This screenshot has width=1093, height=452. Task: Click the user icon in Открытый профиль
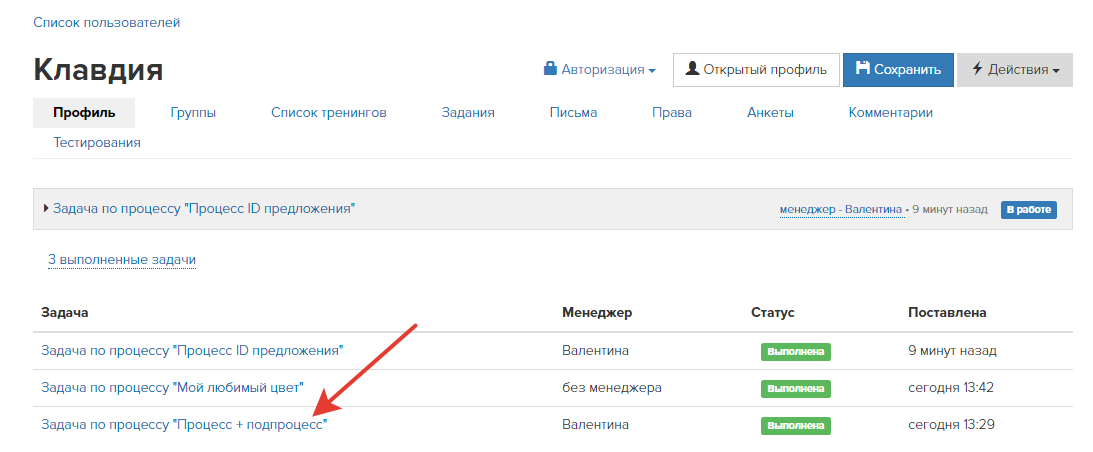692,68
